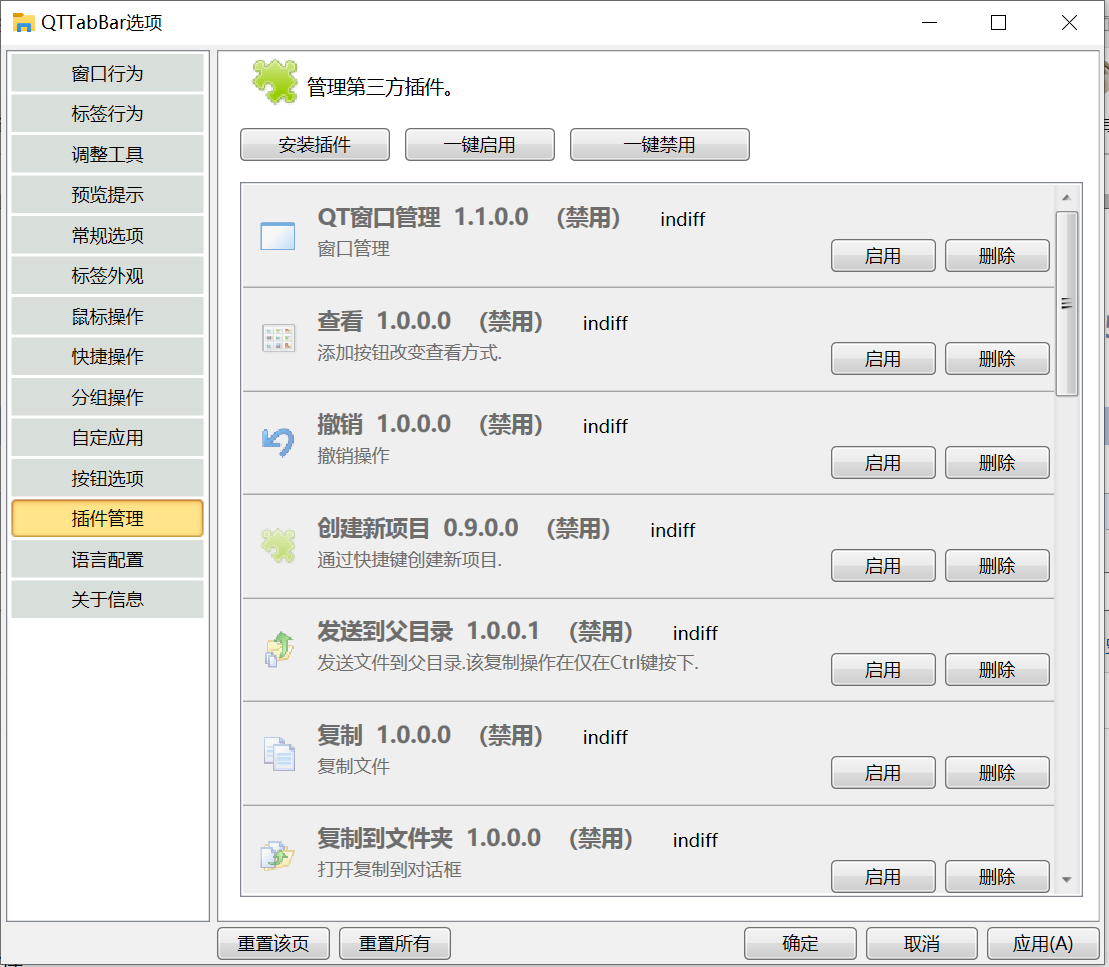Enable the QT窗口管理 plugin

883,255
